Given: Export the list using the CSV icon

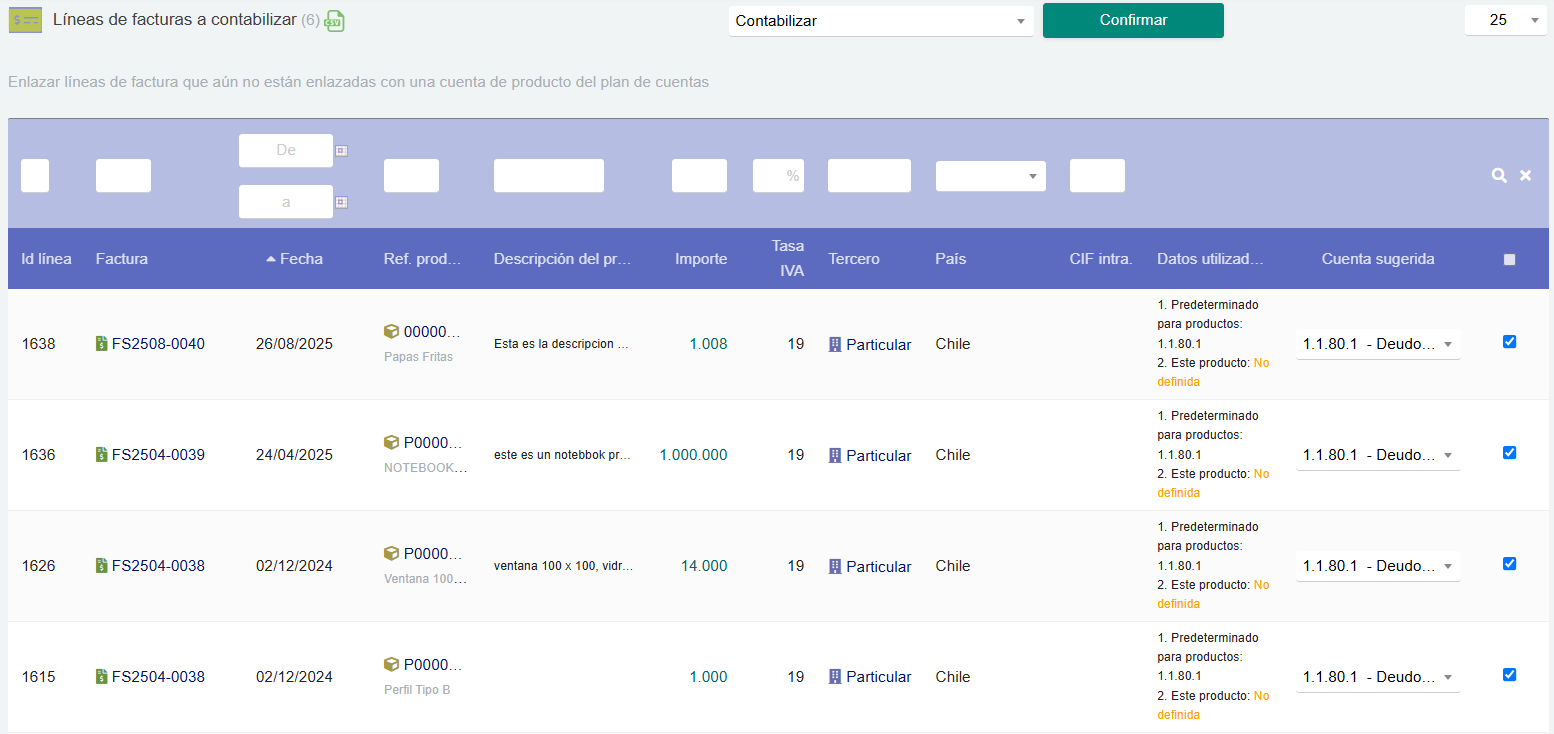Looking at the screenshot, I should pos(336,20).
